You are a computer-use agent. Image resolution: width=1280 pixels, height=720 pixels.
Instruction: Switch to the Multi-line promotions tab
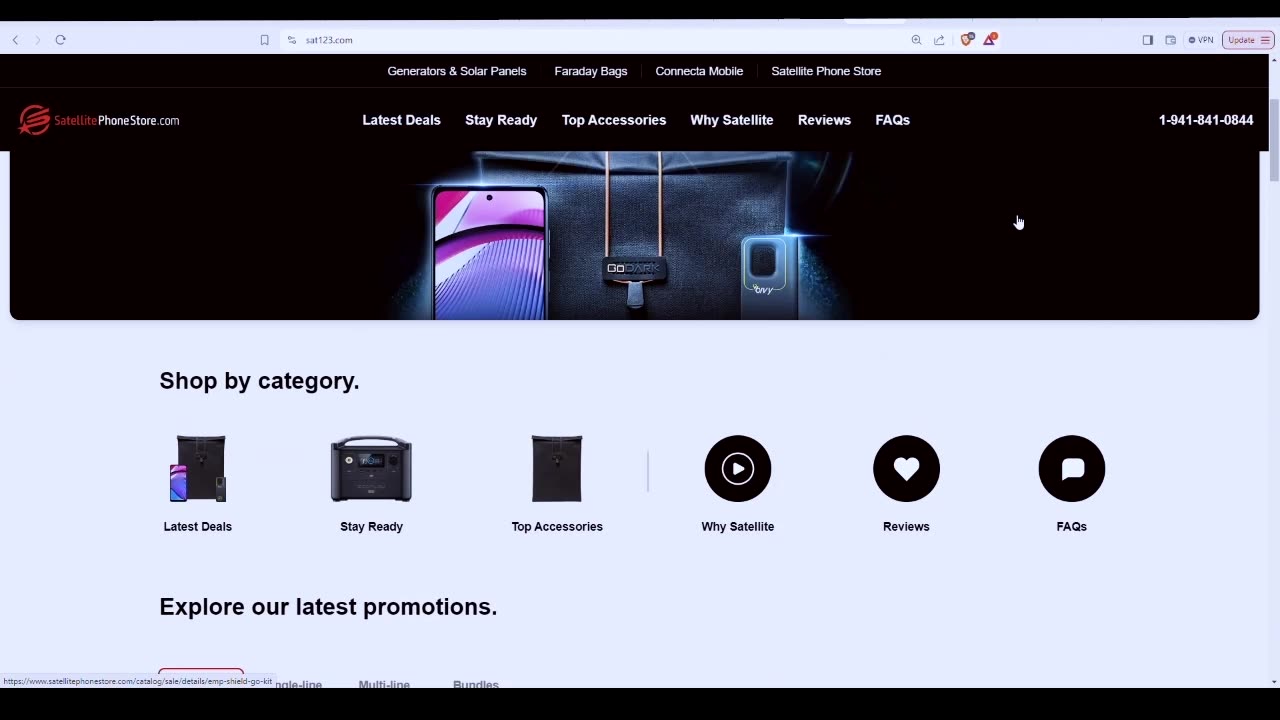tap(384, 684)
